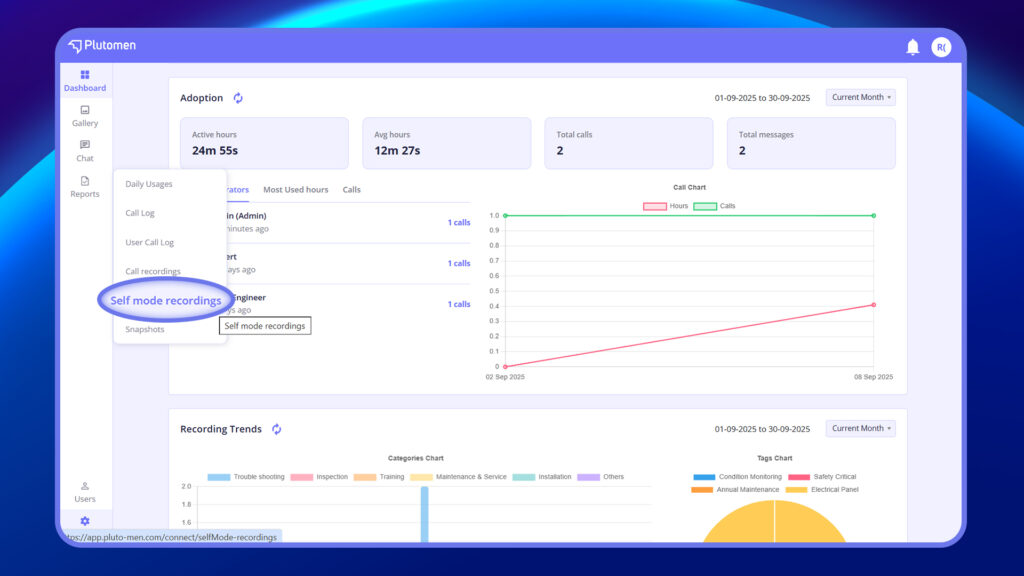
Task: Open the Dashboard sidebar item
Action: (x=85, y=81)
